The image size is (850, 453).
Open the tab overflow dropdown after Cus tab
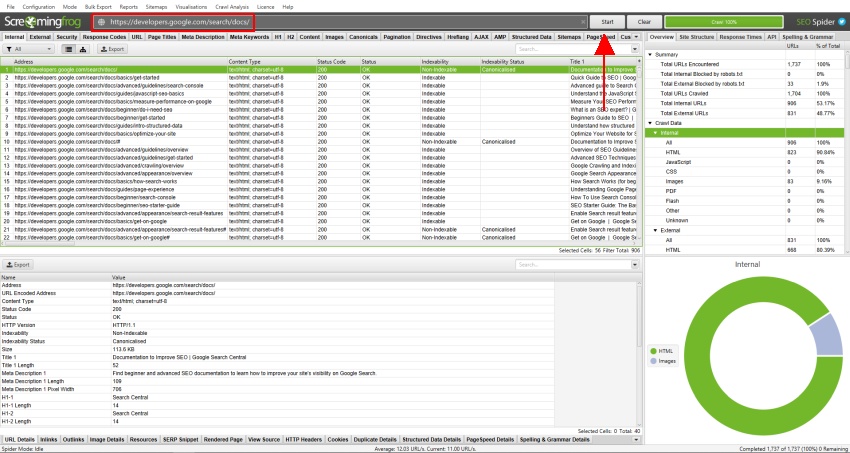[x=636, y=37]
